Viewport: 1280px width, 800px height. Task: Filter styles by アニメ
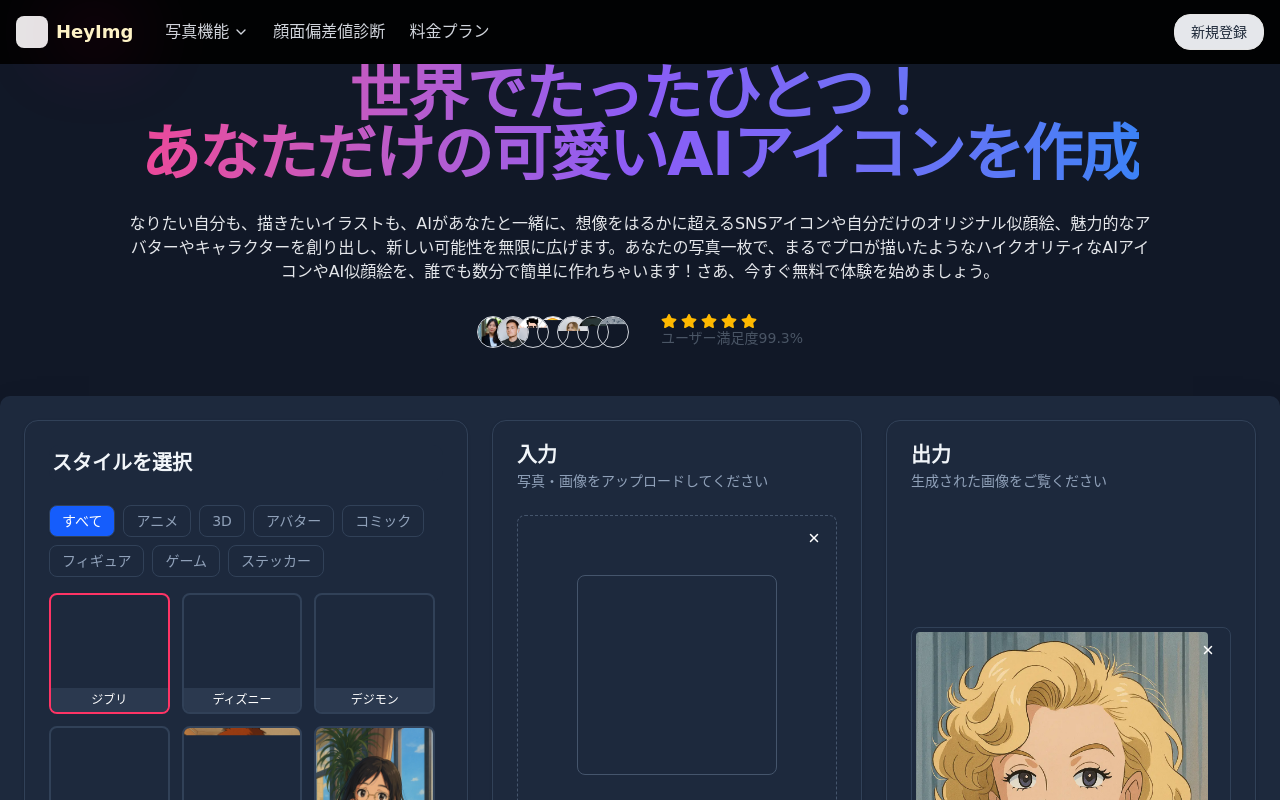(x=157, y=521)
